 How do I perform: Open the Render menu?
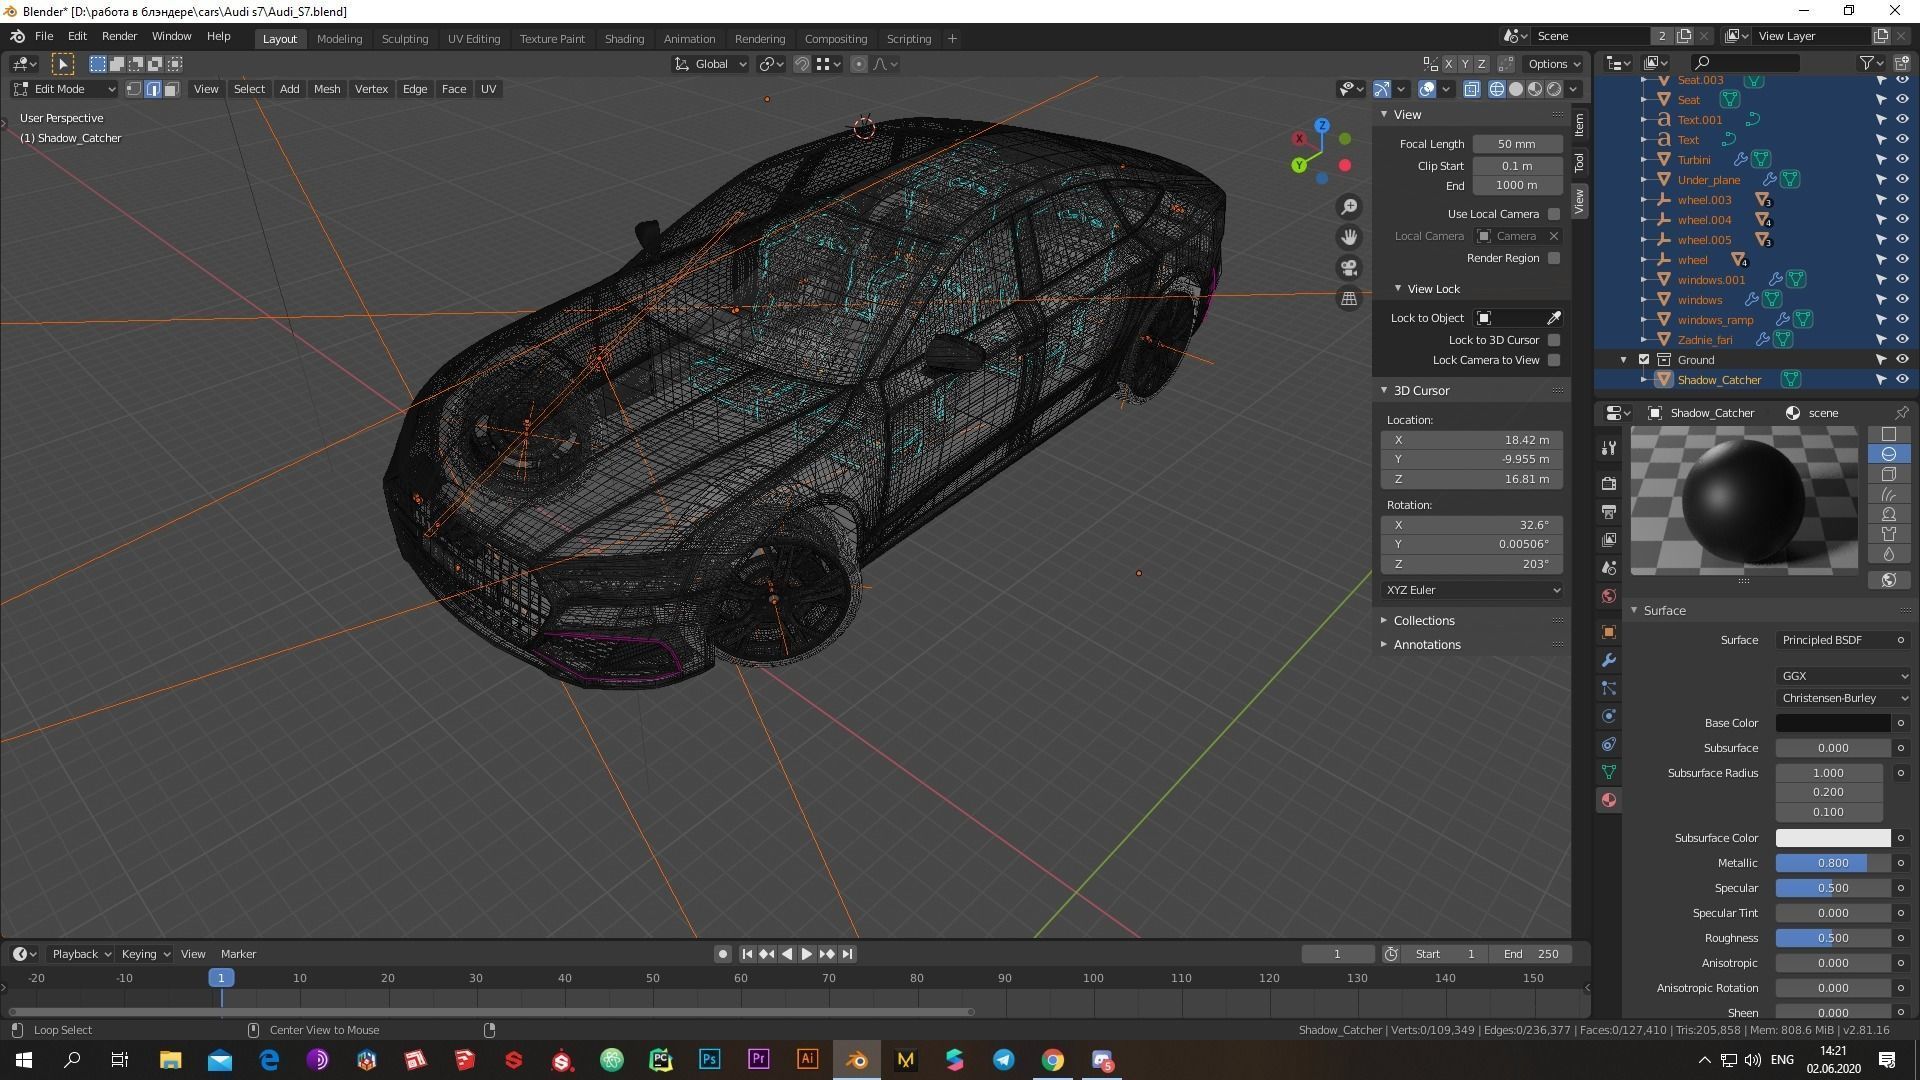119,36
